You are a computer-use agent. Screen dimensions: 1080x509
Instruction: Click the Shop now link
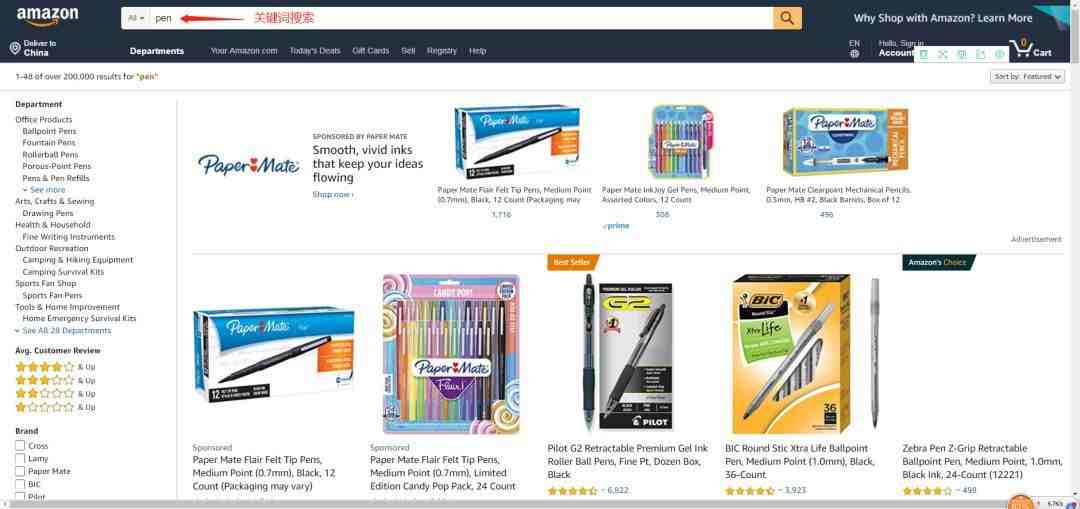333,195
